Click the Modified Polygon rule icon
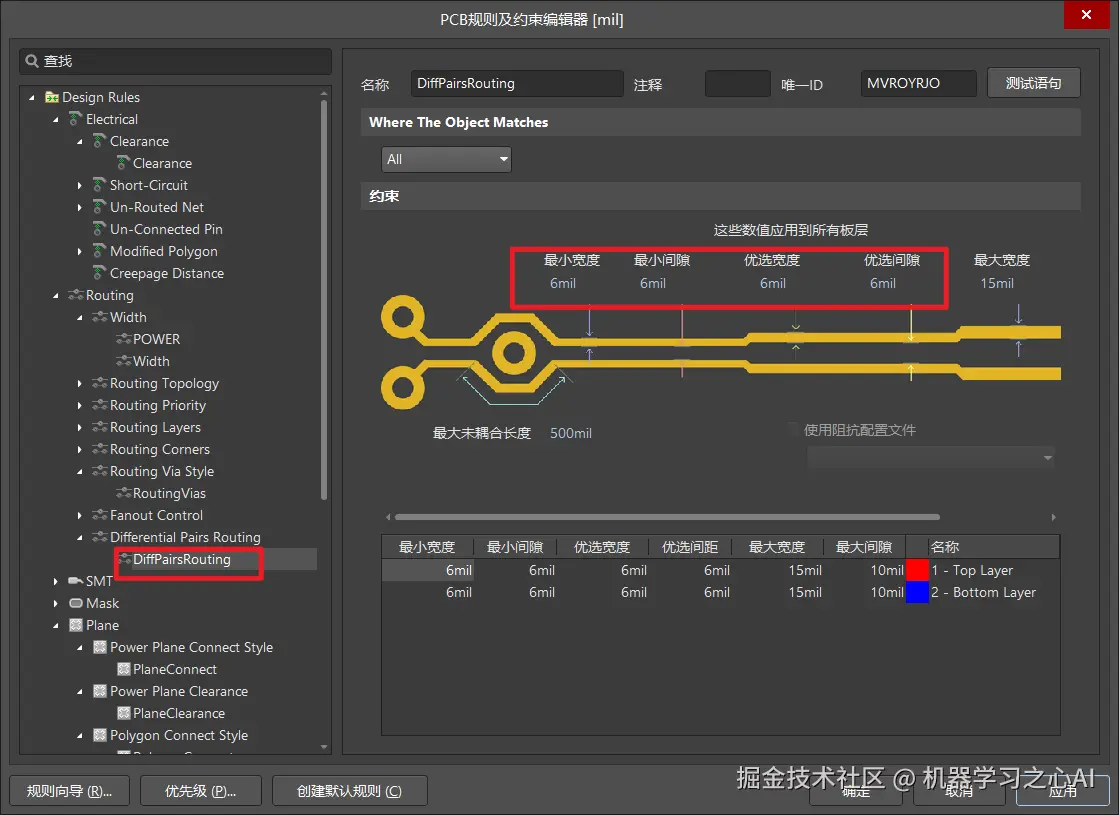This screenshot has width=1119, height=815. pos(100,251)
